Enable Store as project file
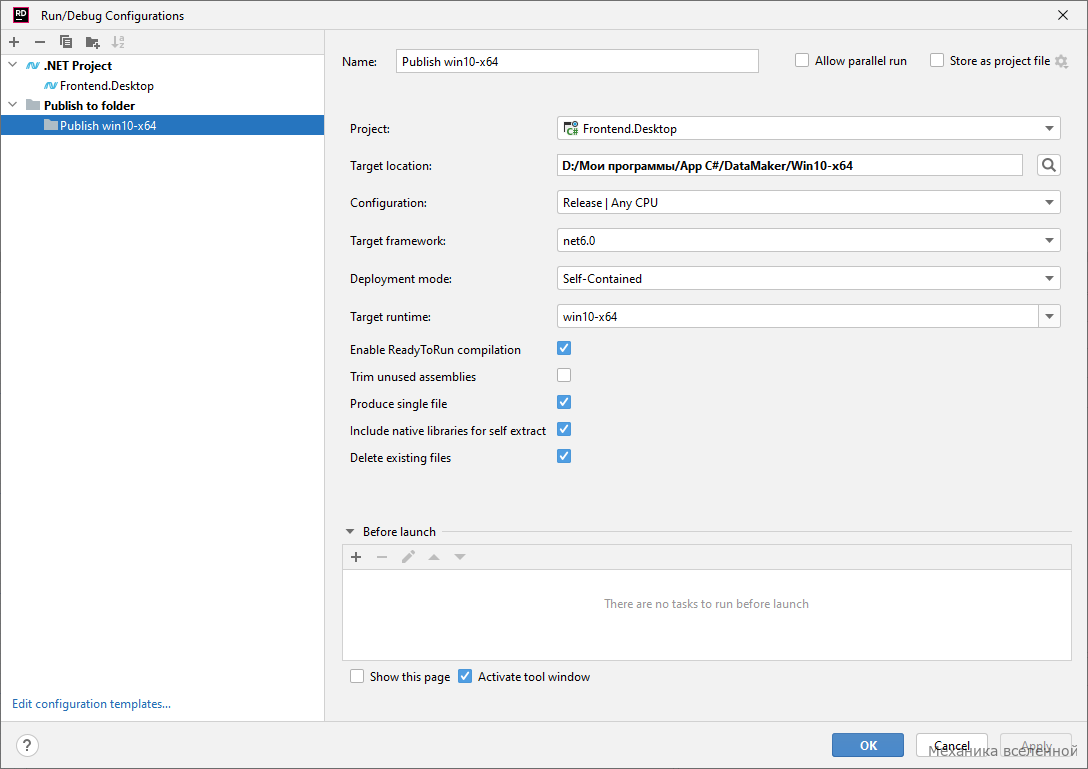The height and width of the screenshot is (769, 1088). (x=937, y=60)
